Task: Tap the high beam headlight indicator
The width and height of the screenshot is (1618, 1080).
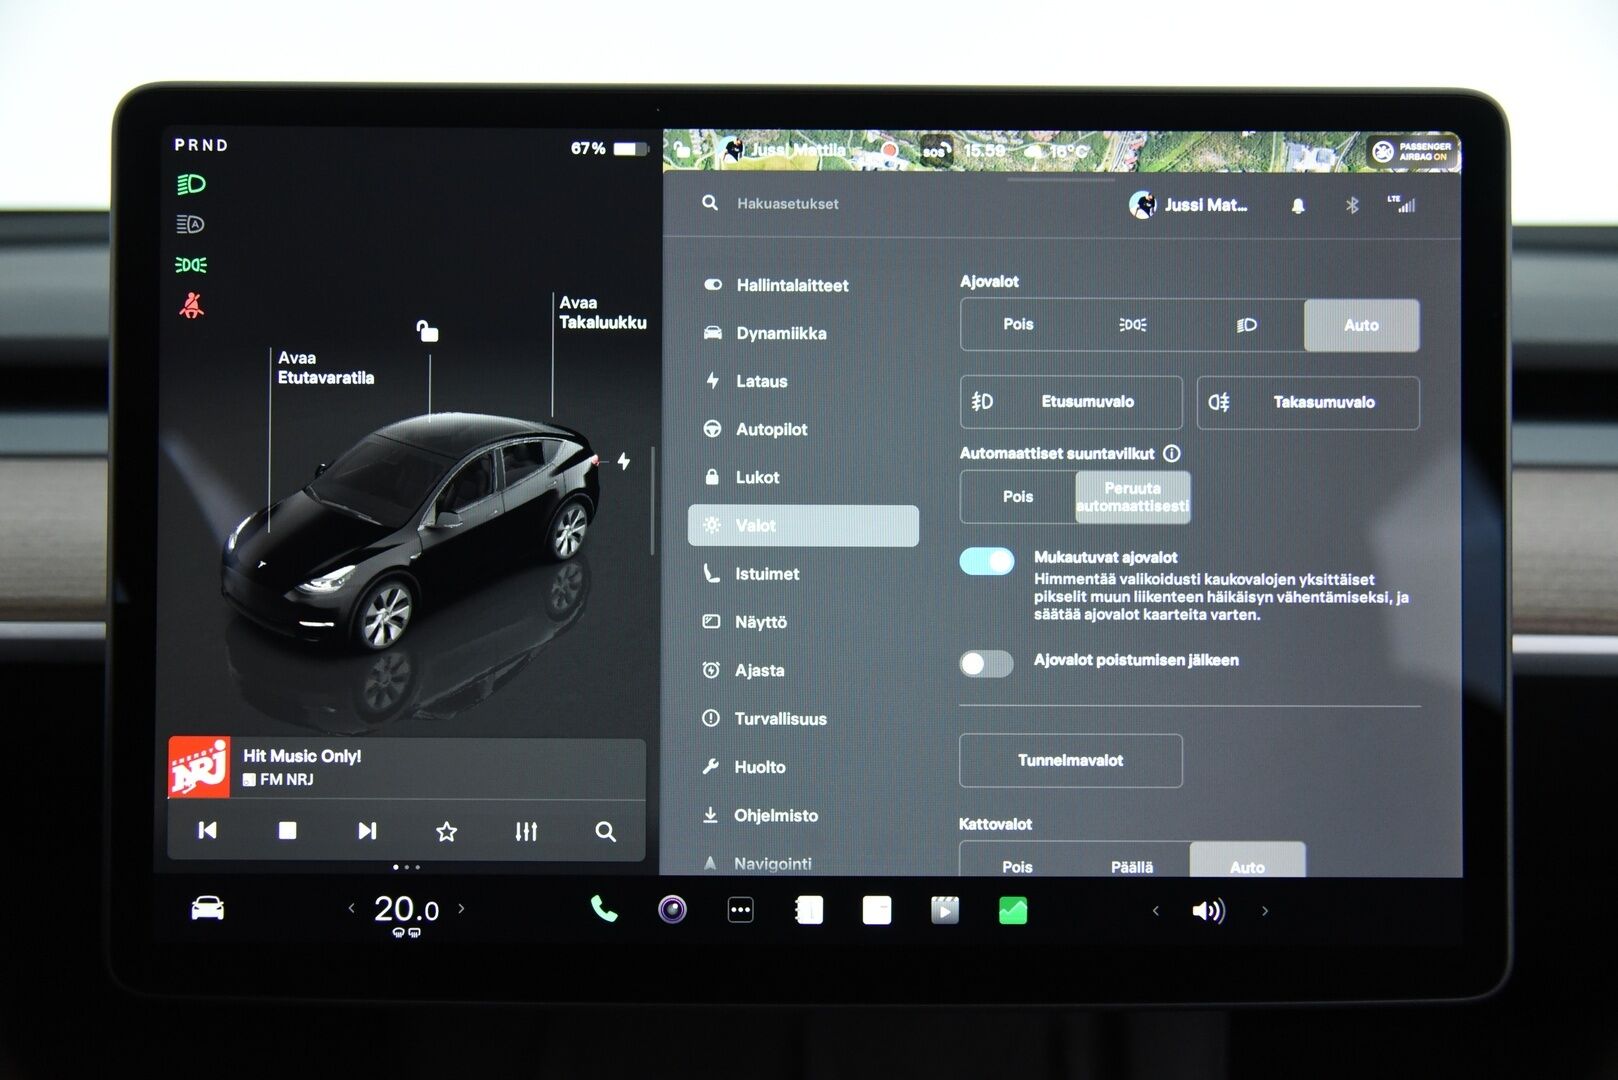Action: pos(190,184)
